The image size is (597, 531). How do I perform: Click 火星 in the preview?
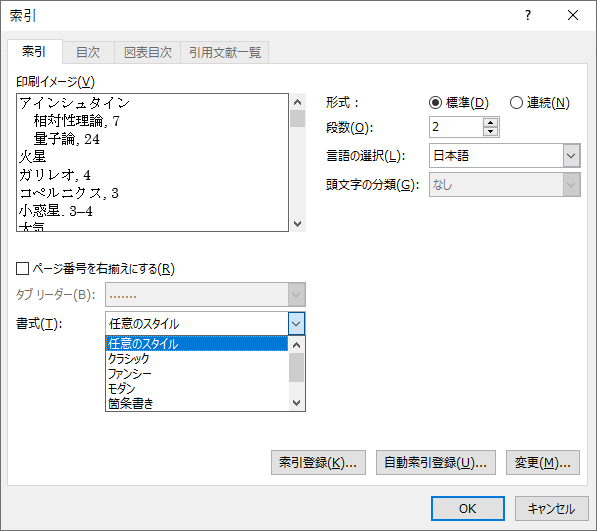33,157
